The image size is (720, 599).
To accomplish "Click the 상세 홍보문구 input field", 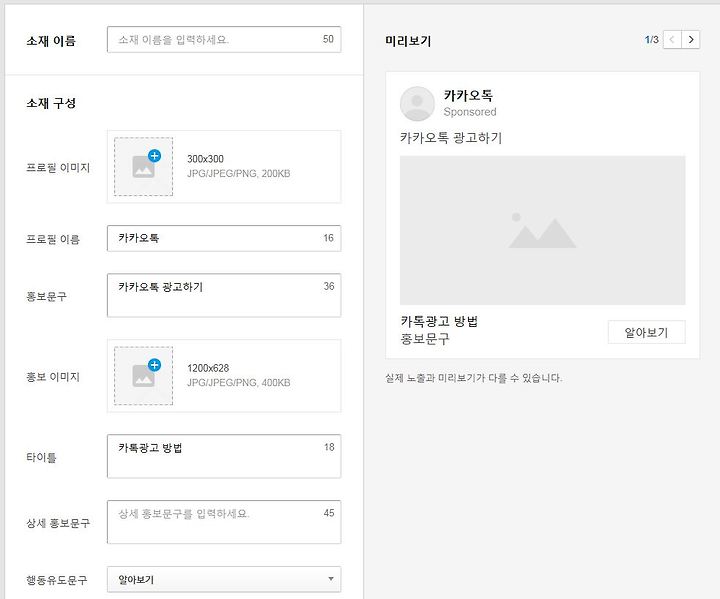I will pyautogui.click(x=224, y=522).
